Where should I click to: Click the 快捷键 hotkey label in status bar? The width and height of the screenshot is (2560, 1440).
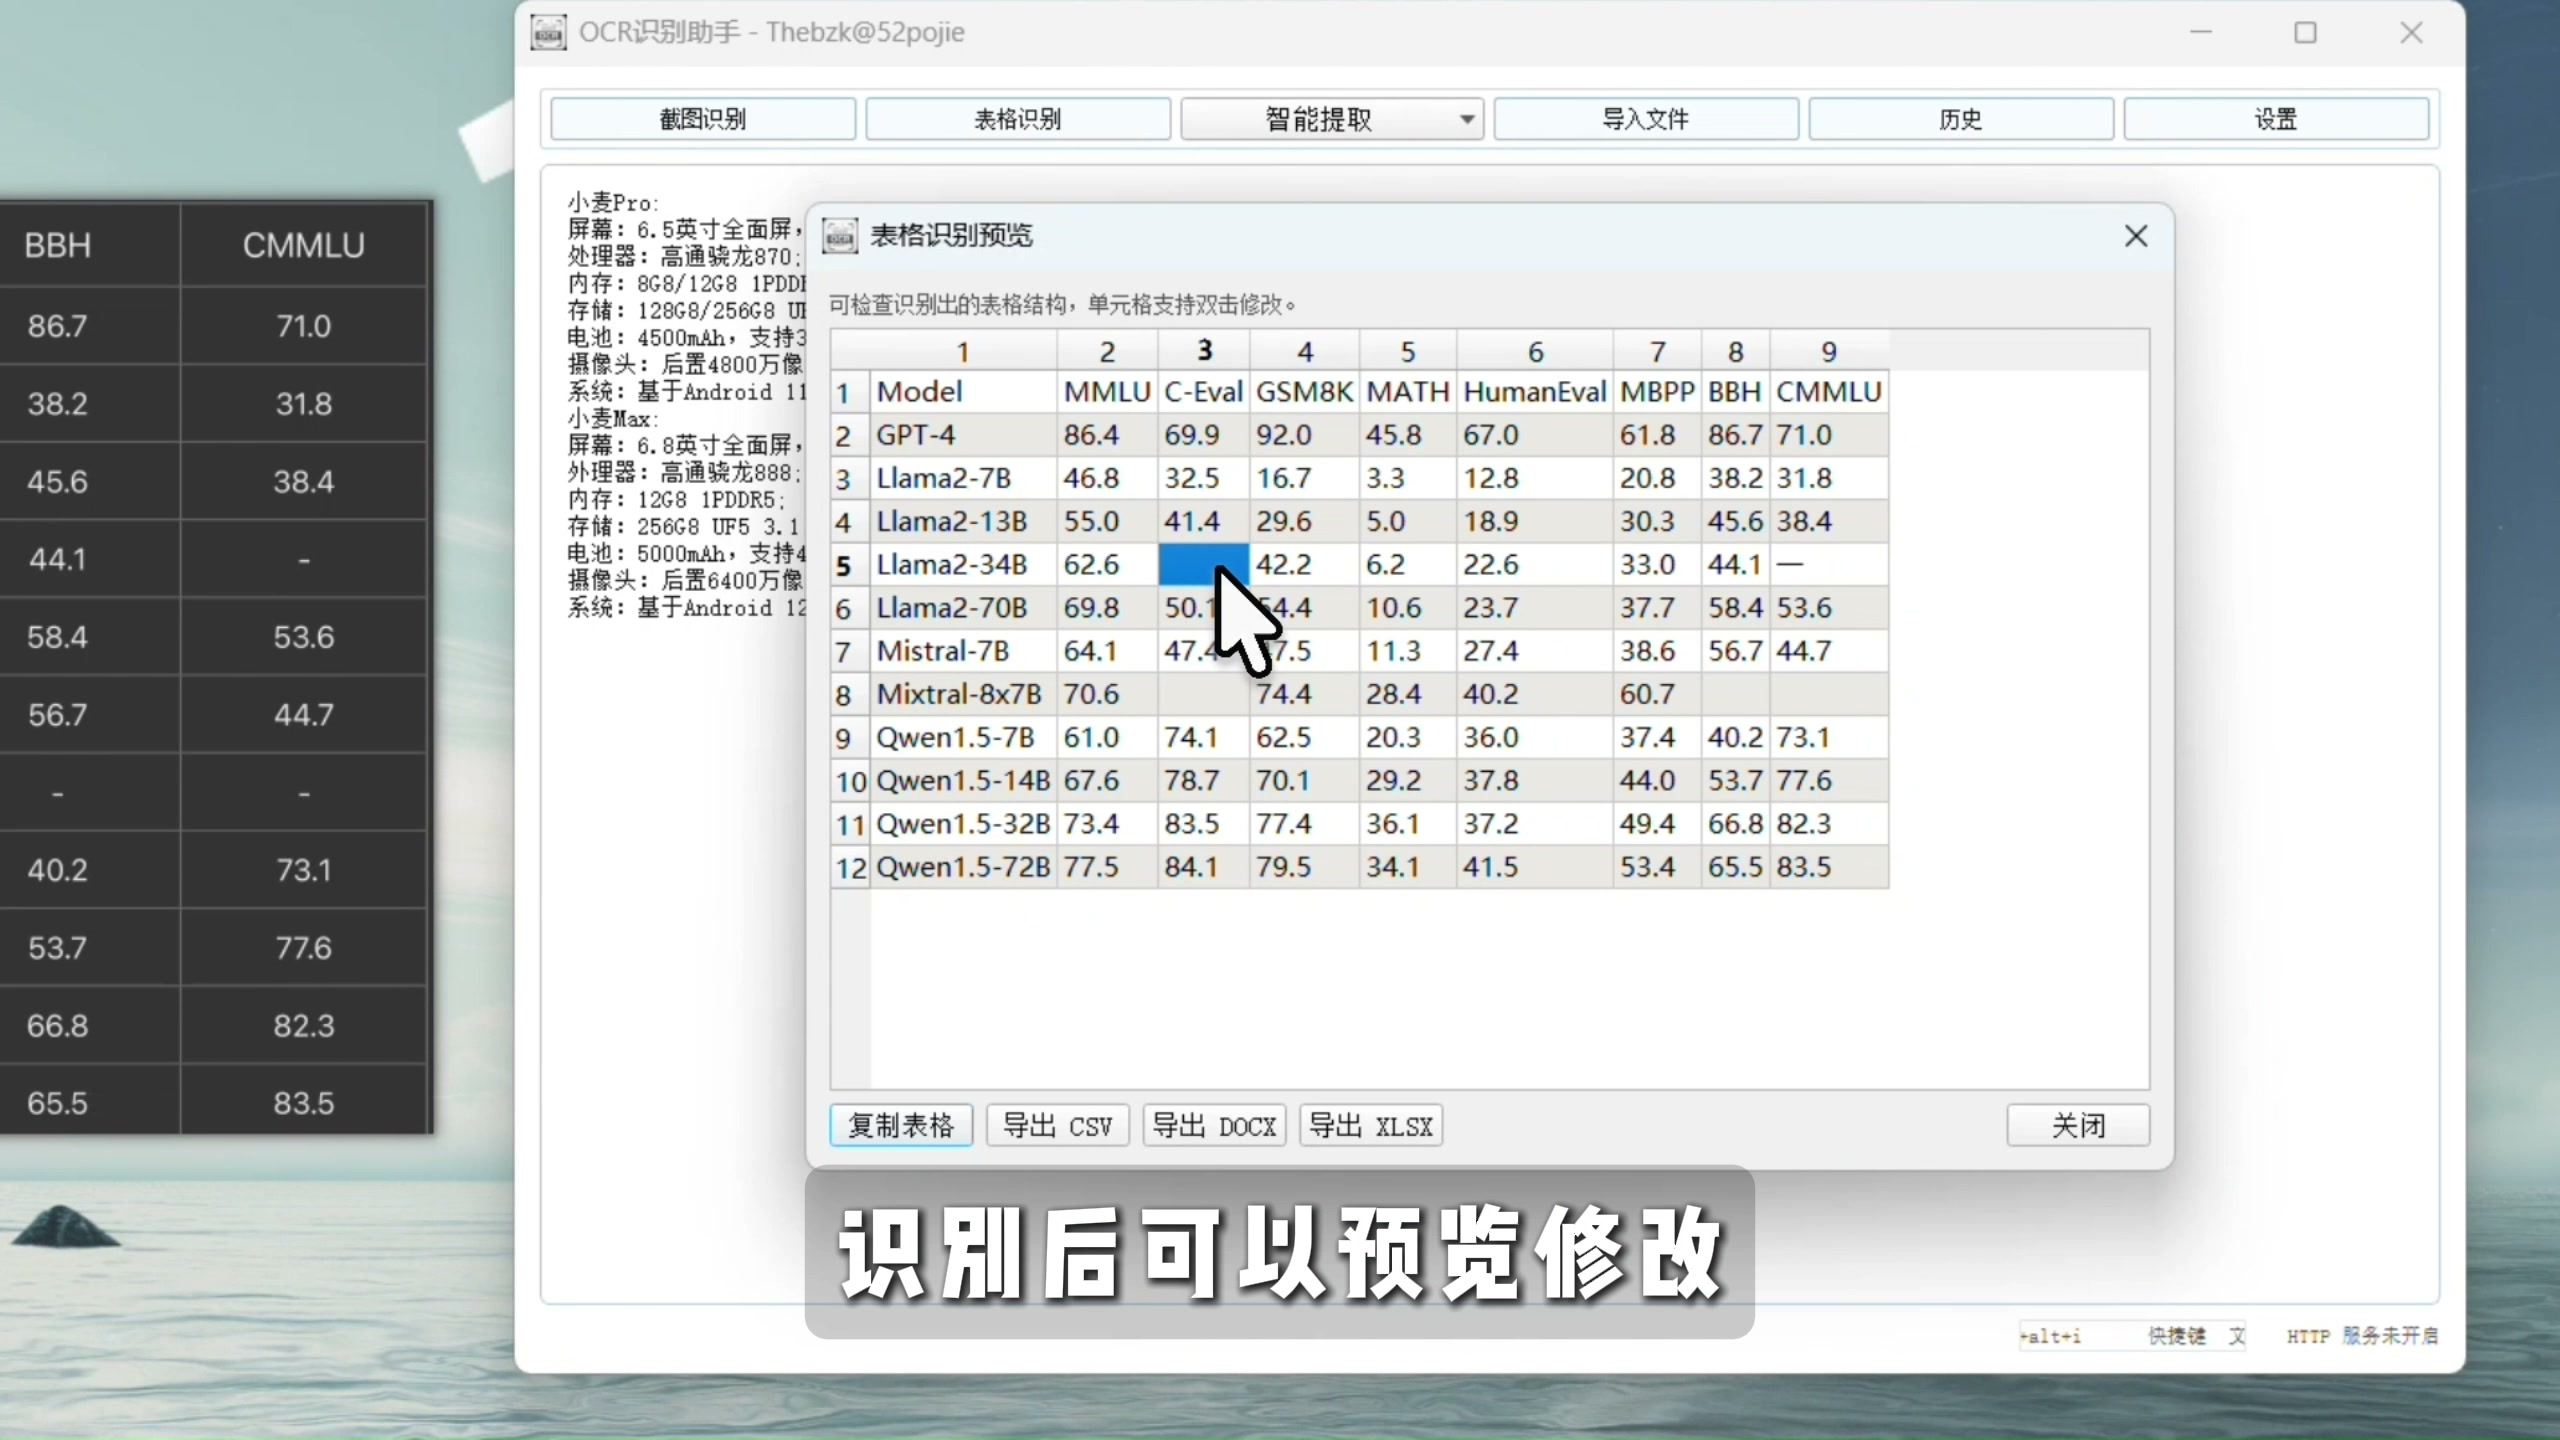click(x=2176, y=1336)
